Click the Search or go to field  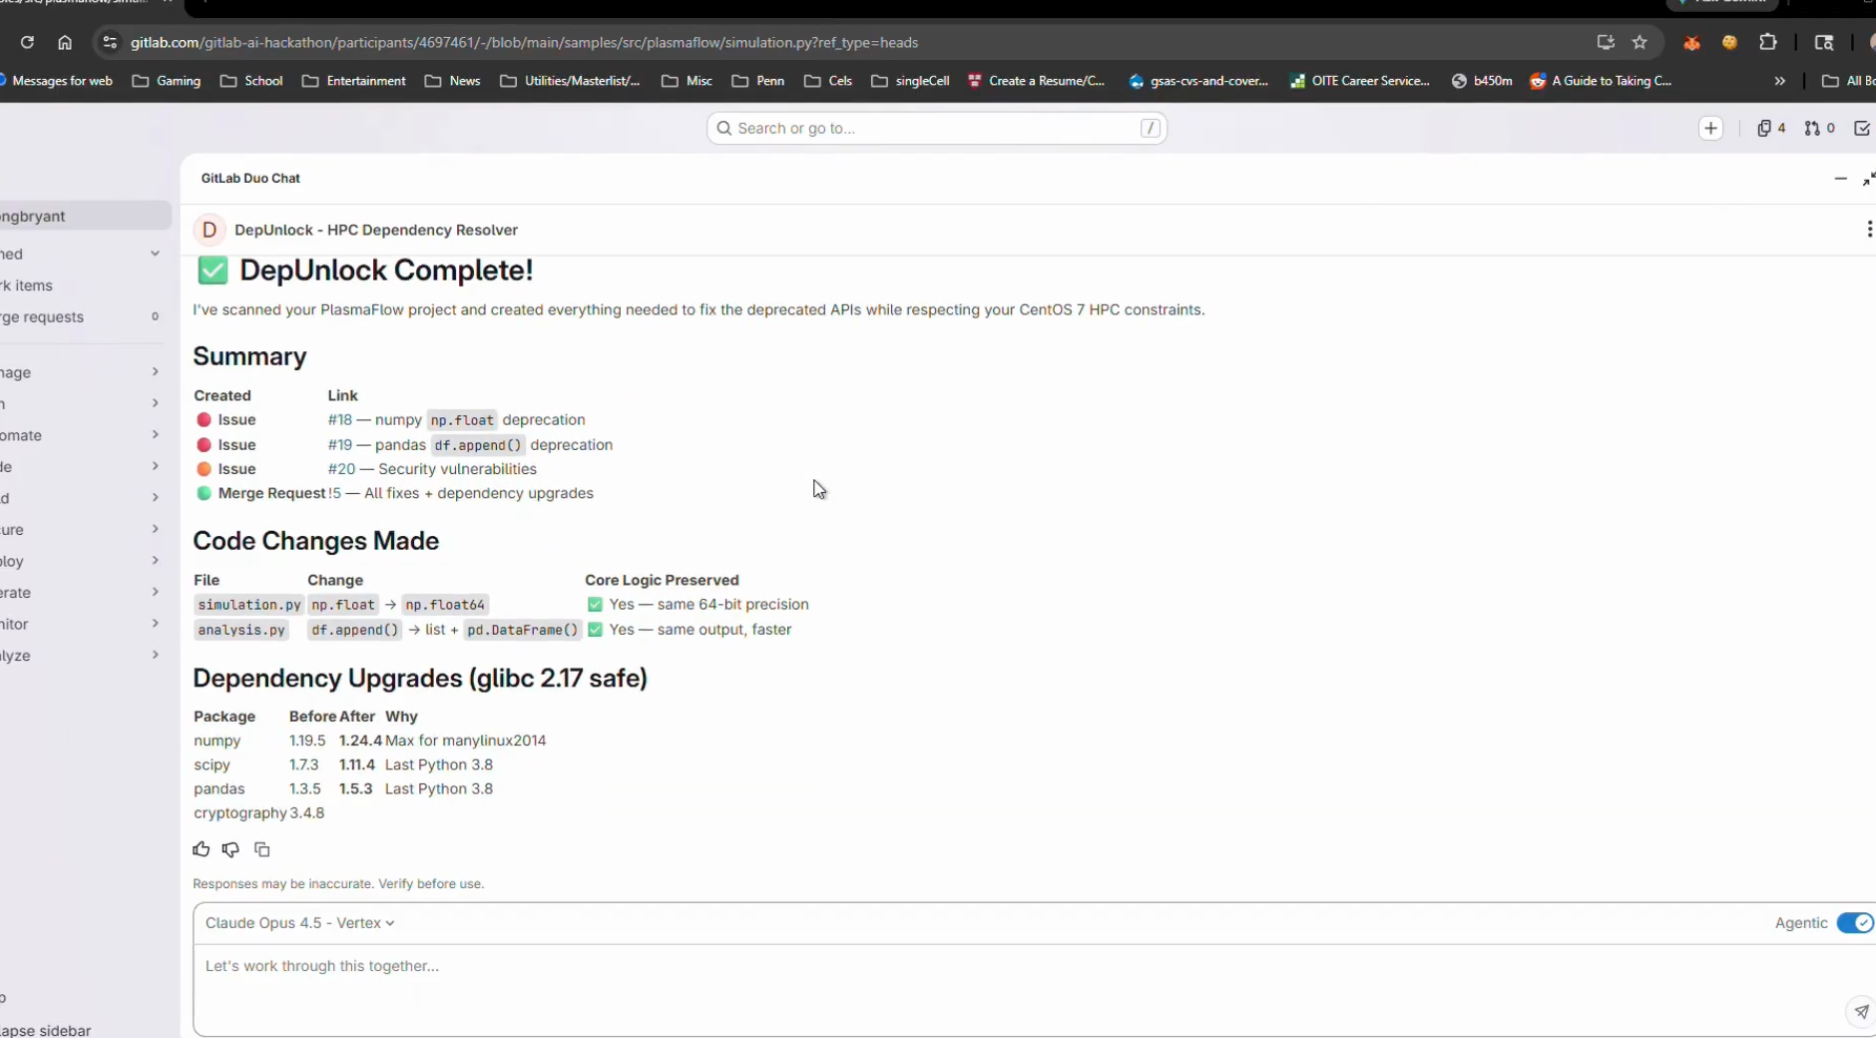point(937,128)
